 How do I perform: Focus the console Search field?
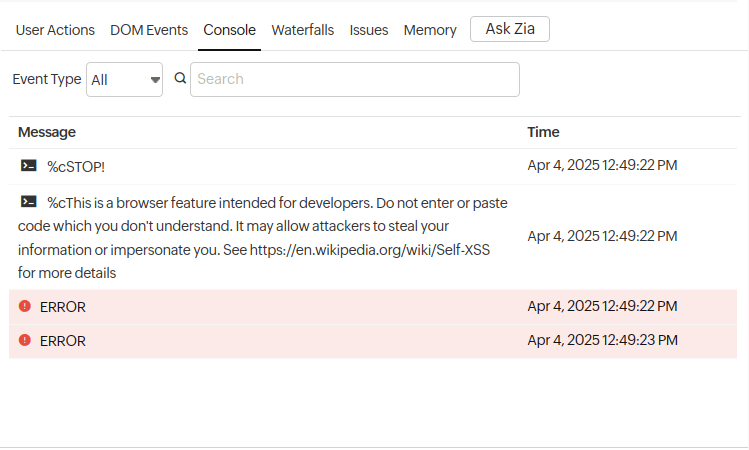click(355, 80)
